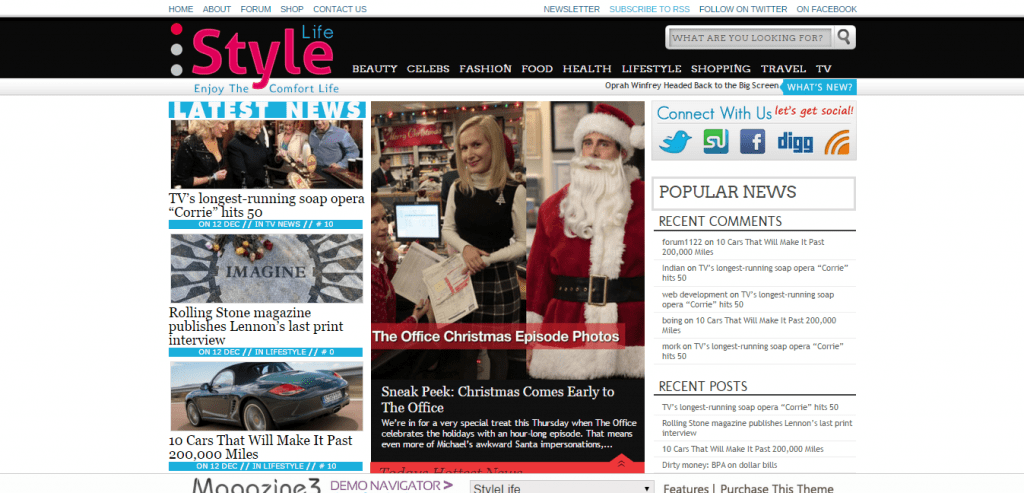Open the Shop link
Image resolution: width=1024 pixels, height=493 pixels.
click(x=292, y=9)
